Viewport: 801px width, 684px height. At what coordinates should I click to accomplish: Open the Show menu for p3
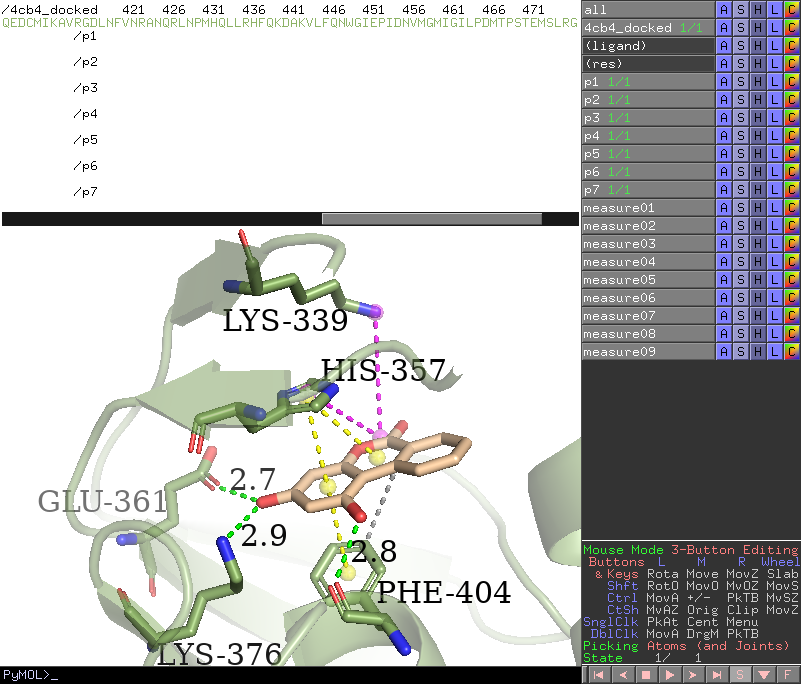[x=740, y=118]
